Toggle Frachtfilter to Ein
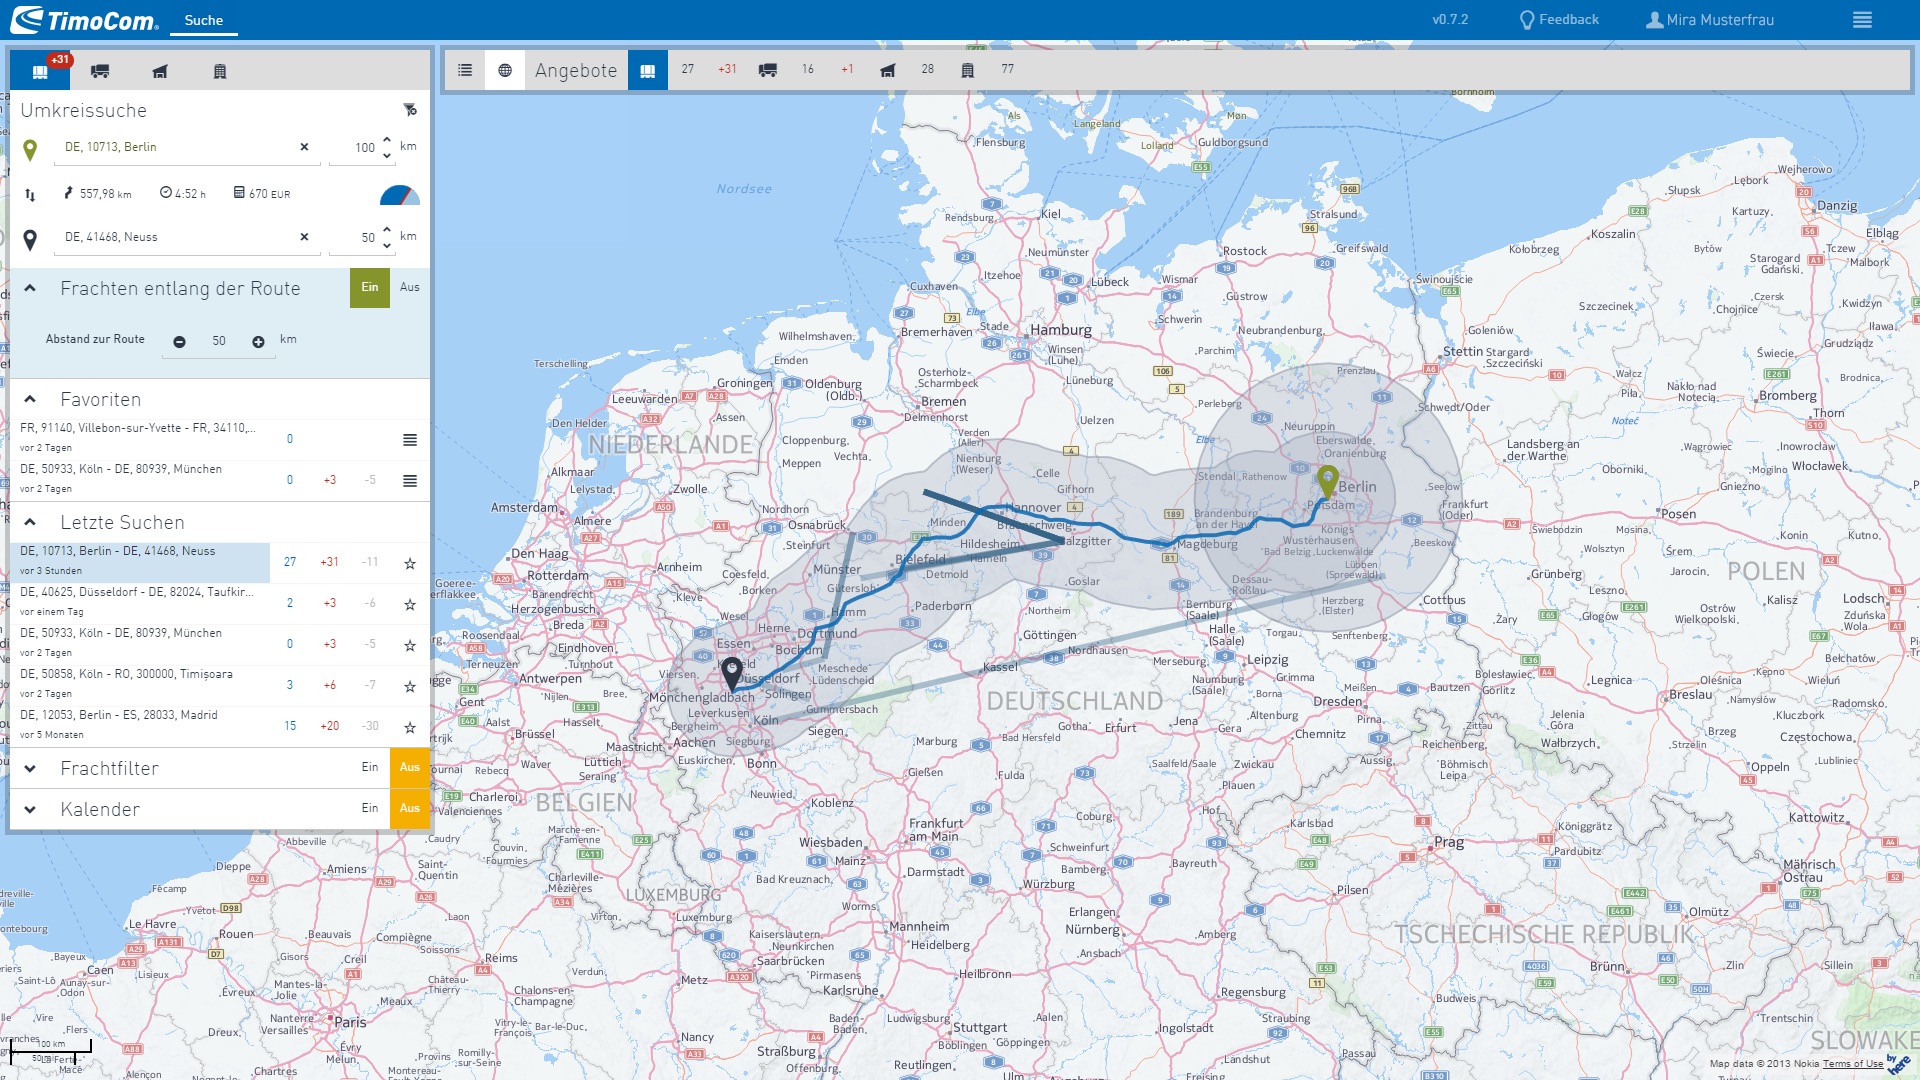 [371, 767]
